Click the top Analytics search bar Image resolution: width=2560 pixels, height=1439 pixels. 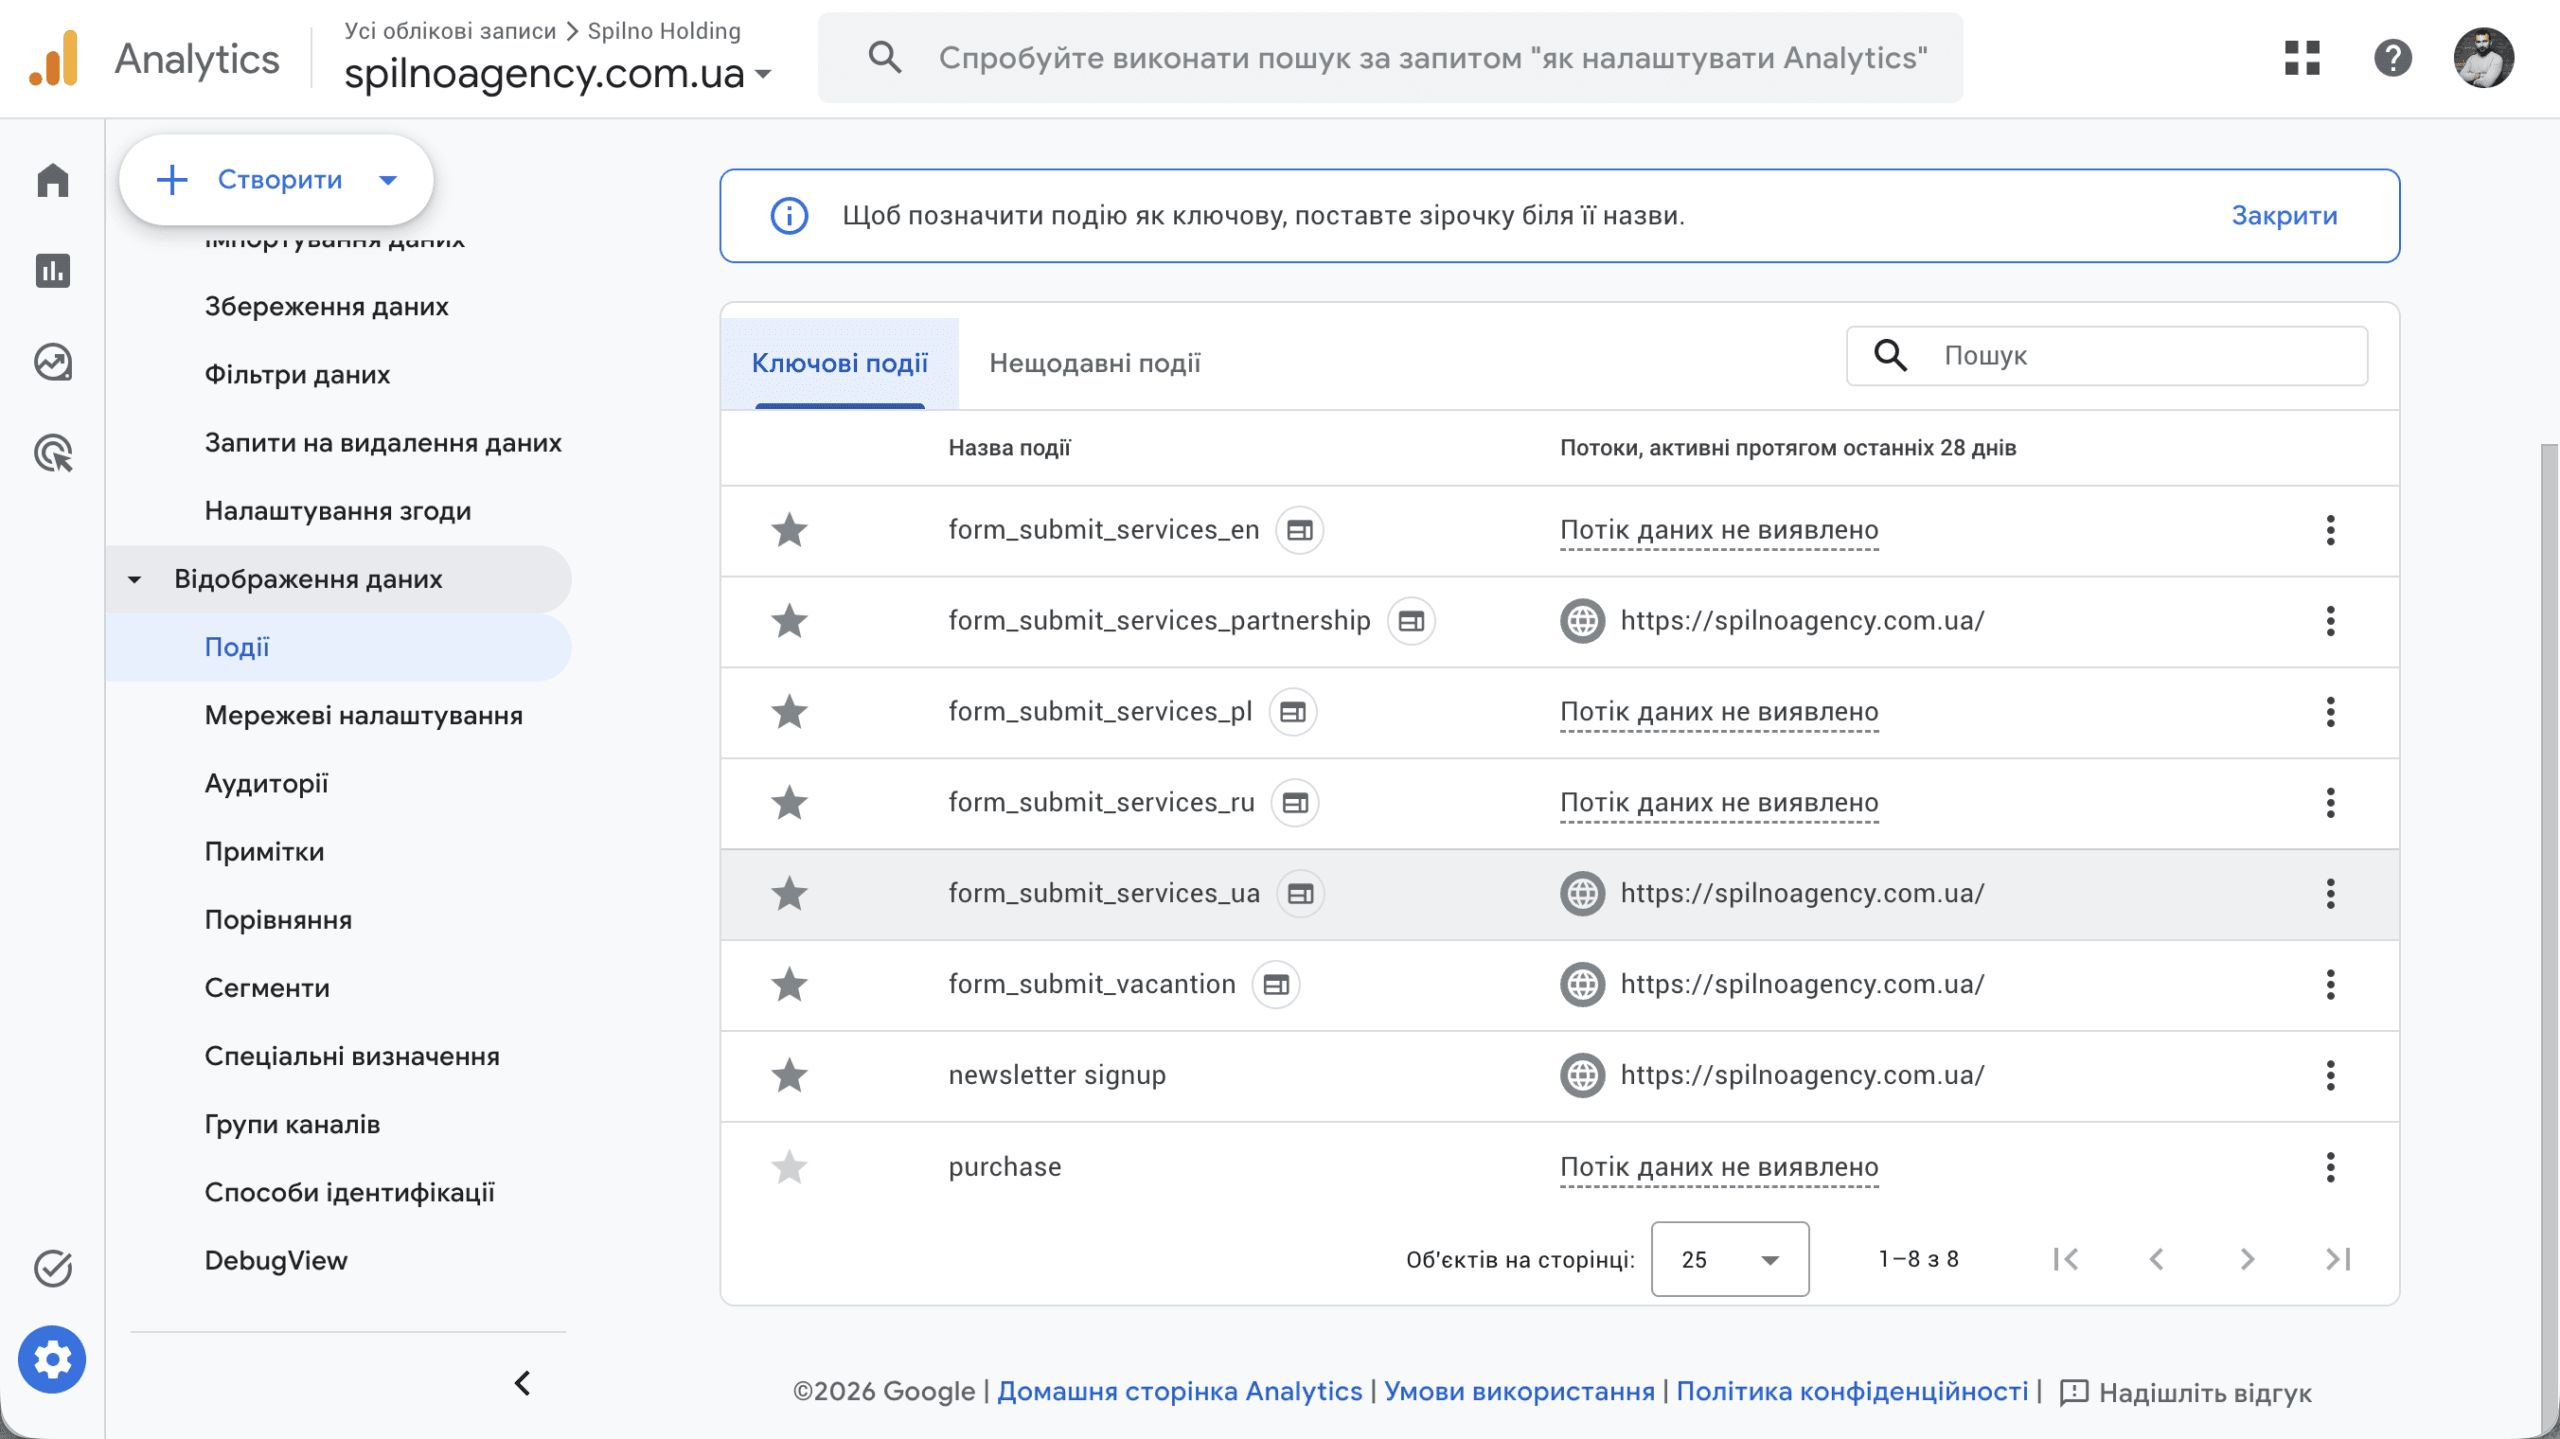[1390, 58]
